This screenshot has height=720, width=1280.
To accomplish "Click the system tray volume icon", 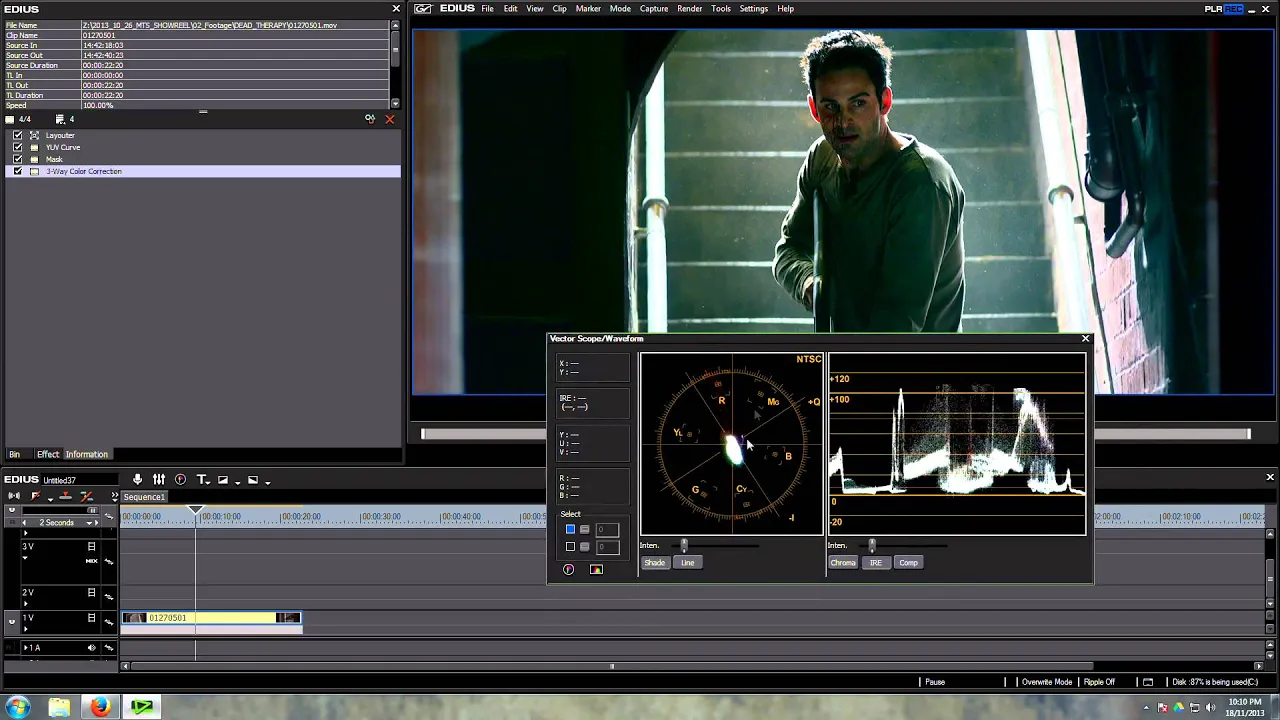I will coord(1211,707).
